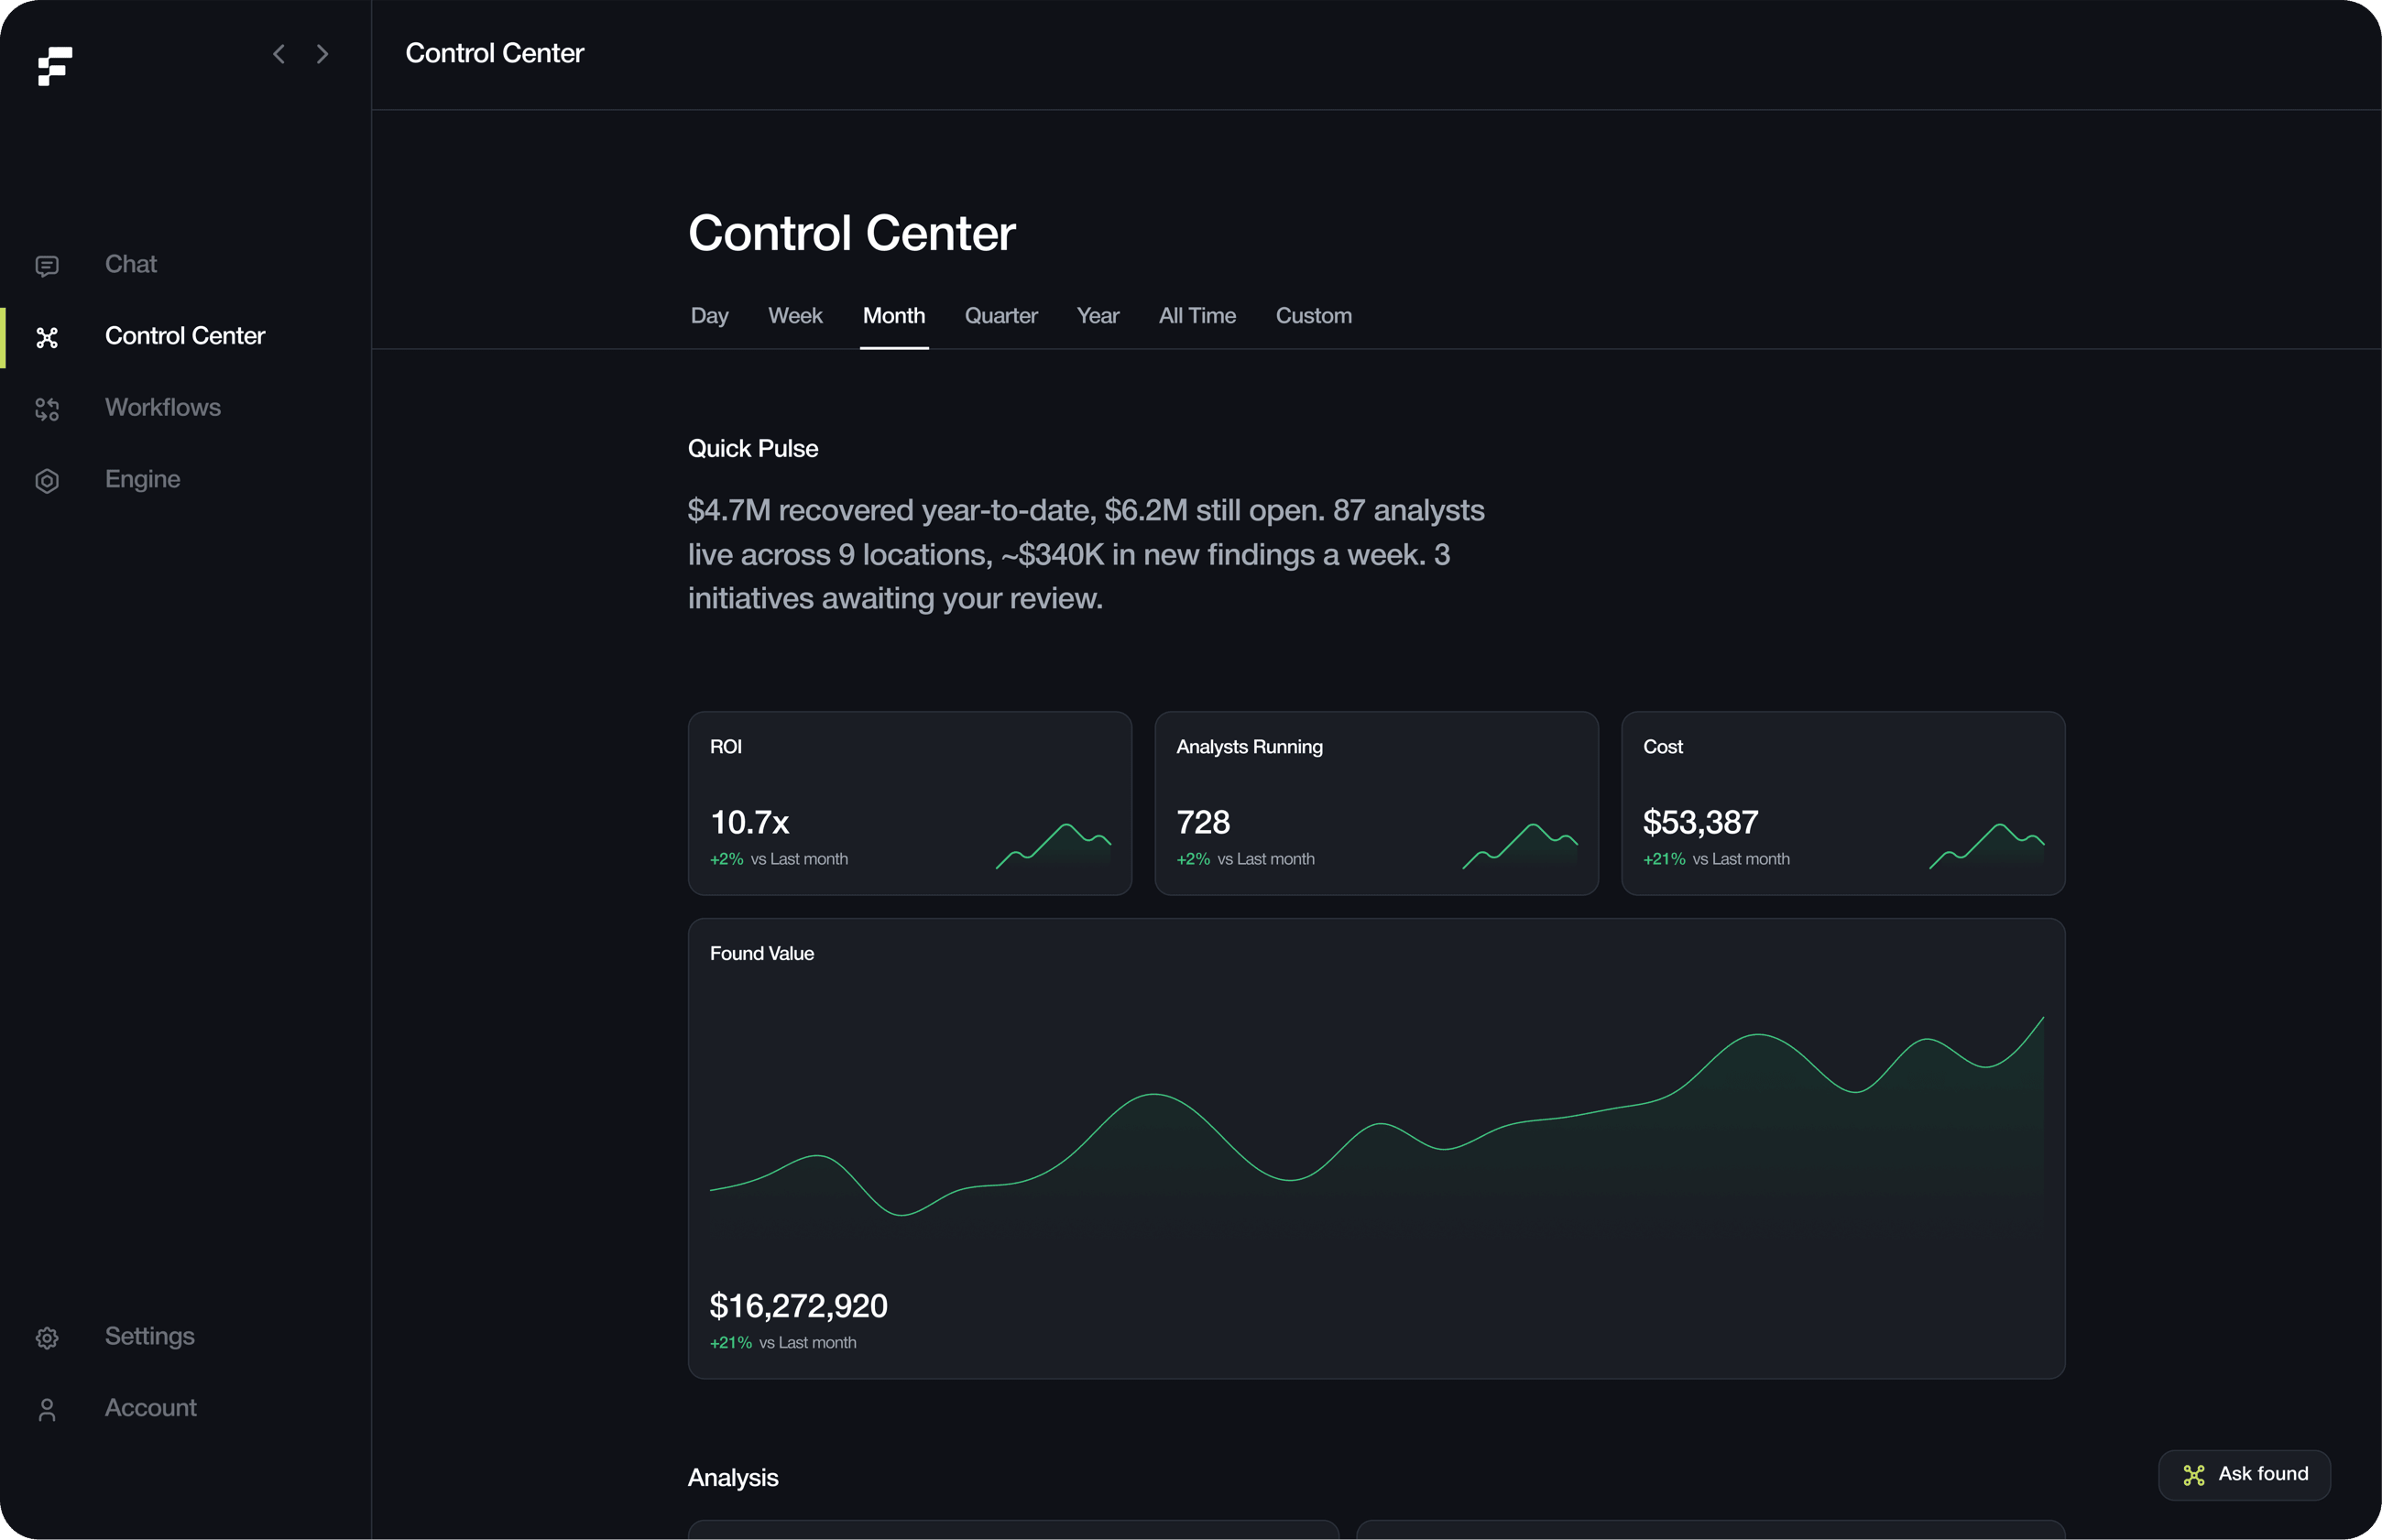
Task: Click the Account person icon
Action: tap(47, 1410)
